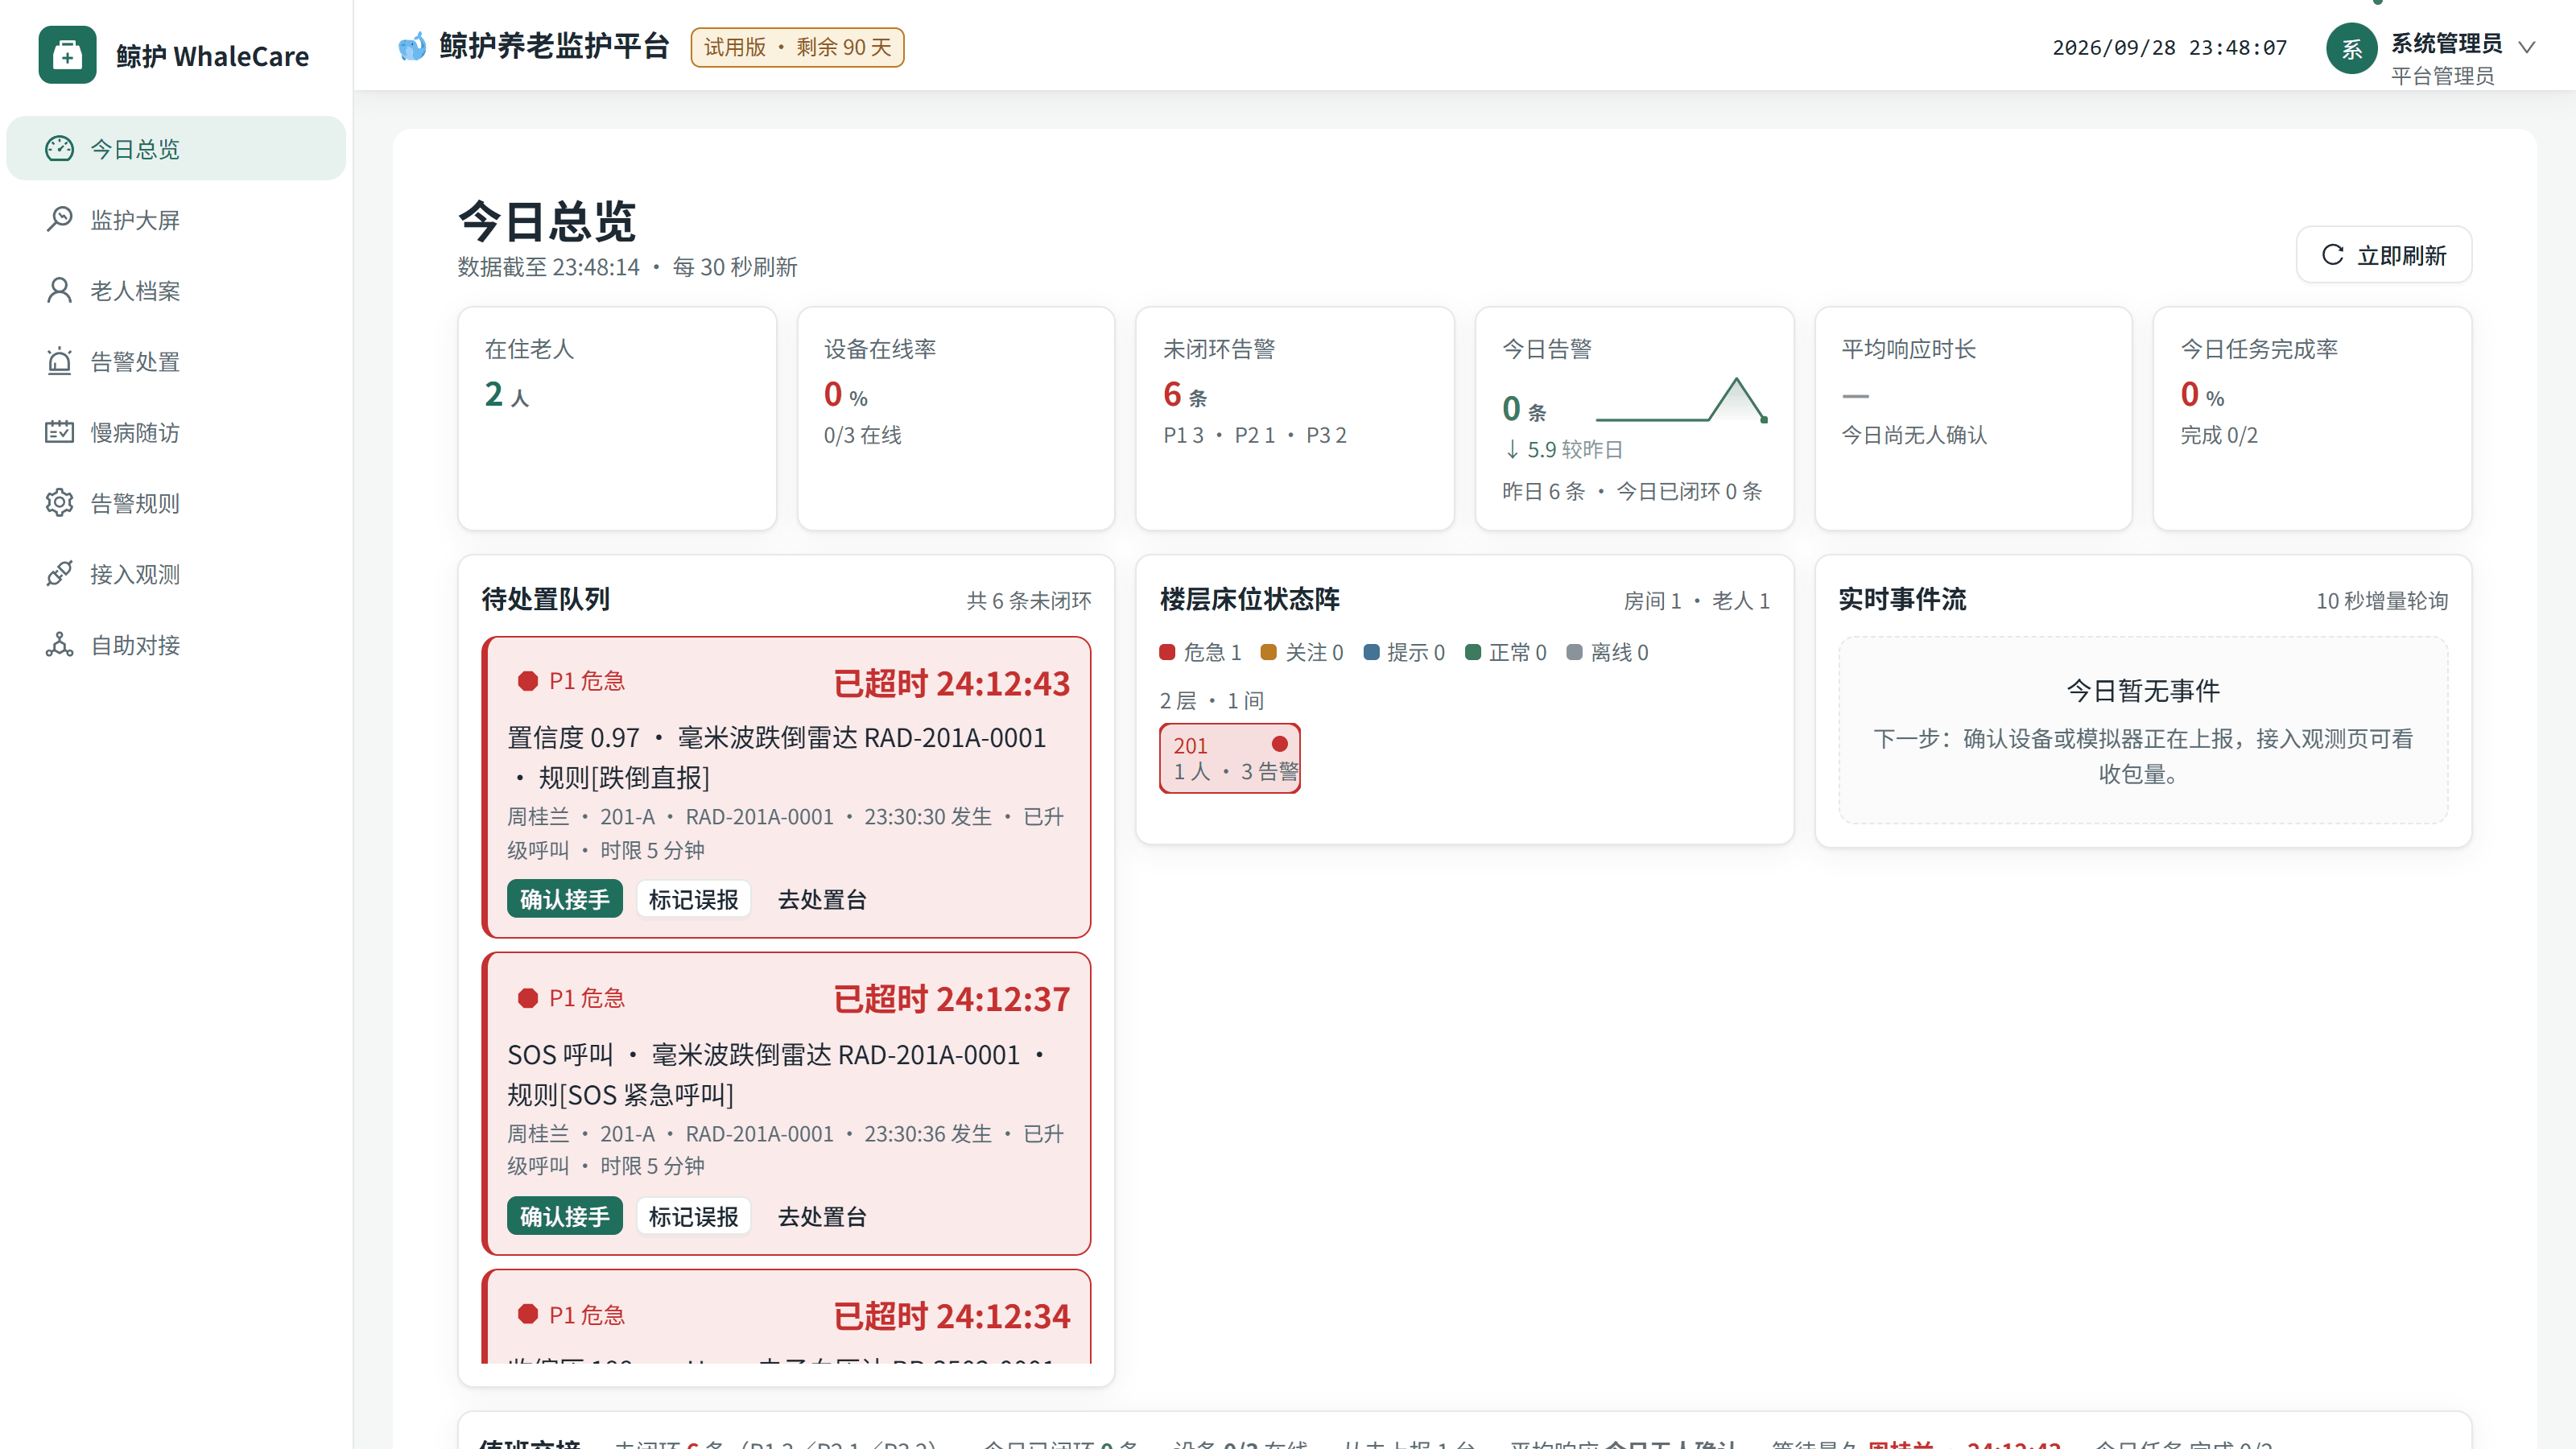
Task: Click the 未闭环告警 stat card
Action: coord(1294,418)
